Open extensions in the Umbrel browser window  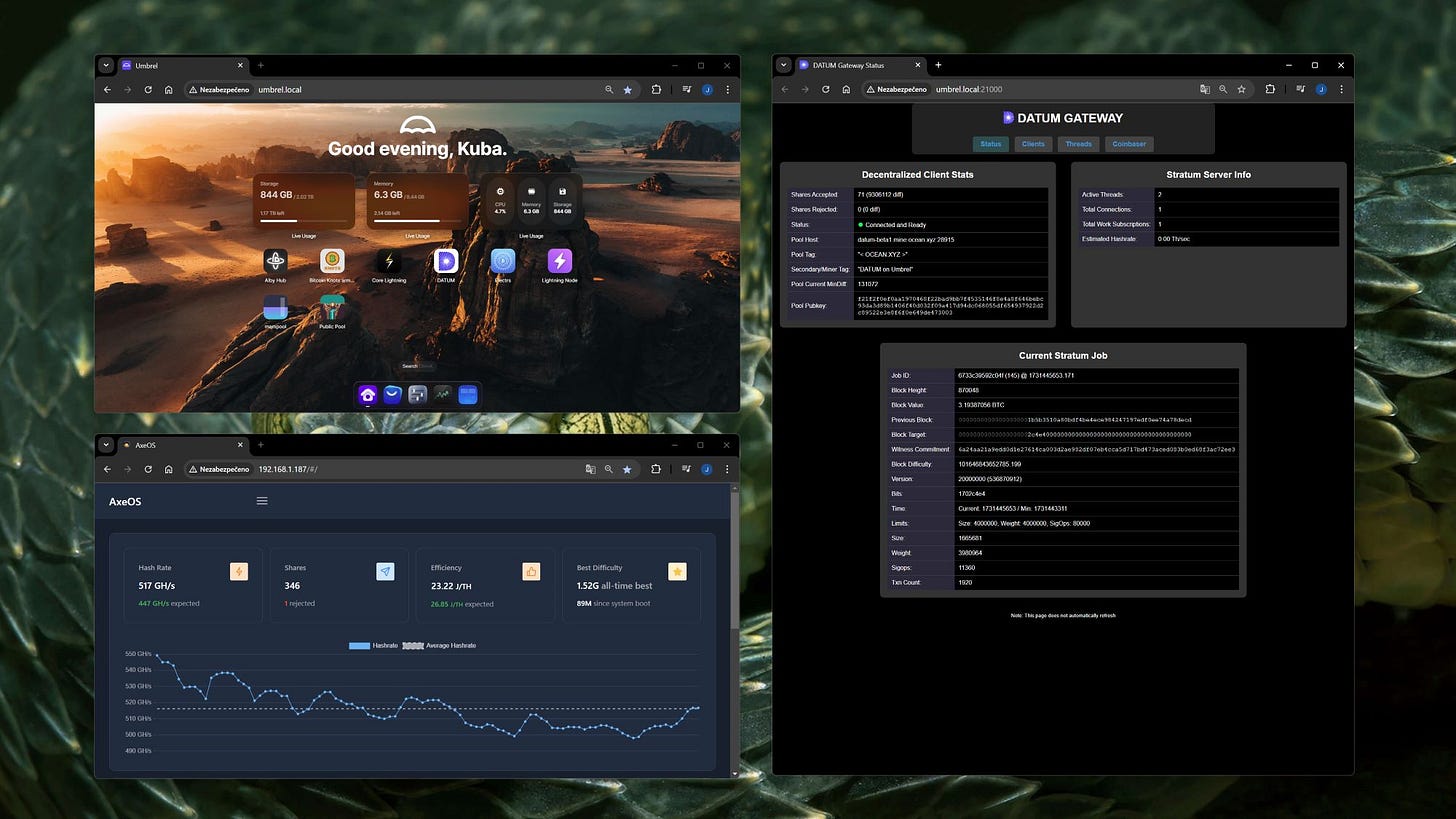[656, 89]
